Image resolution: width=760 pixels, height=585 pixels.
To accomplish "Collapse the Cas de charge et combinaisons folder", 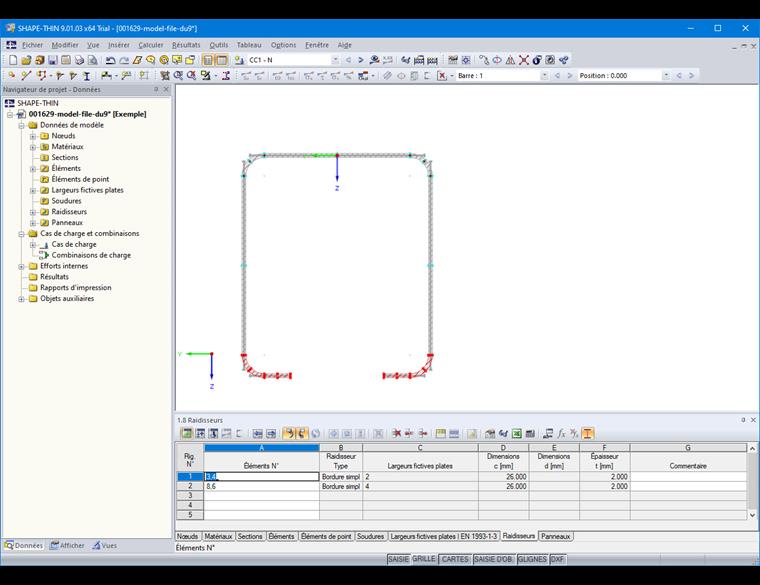I will coord(21,234).
